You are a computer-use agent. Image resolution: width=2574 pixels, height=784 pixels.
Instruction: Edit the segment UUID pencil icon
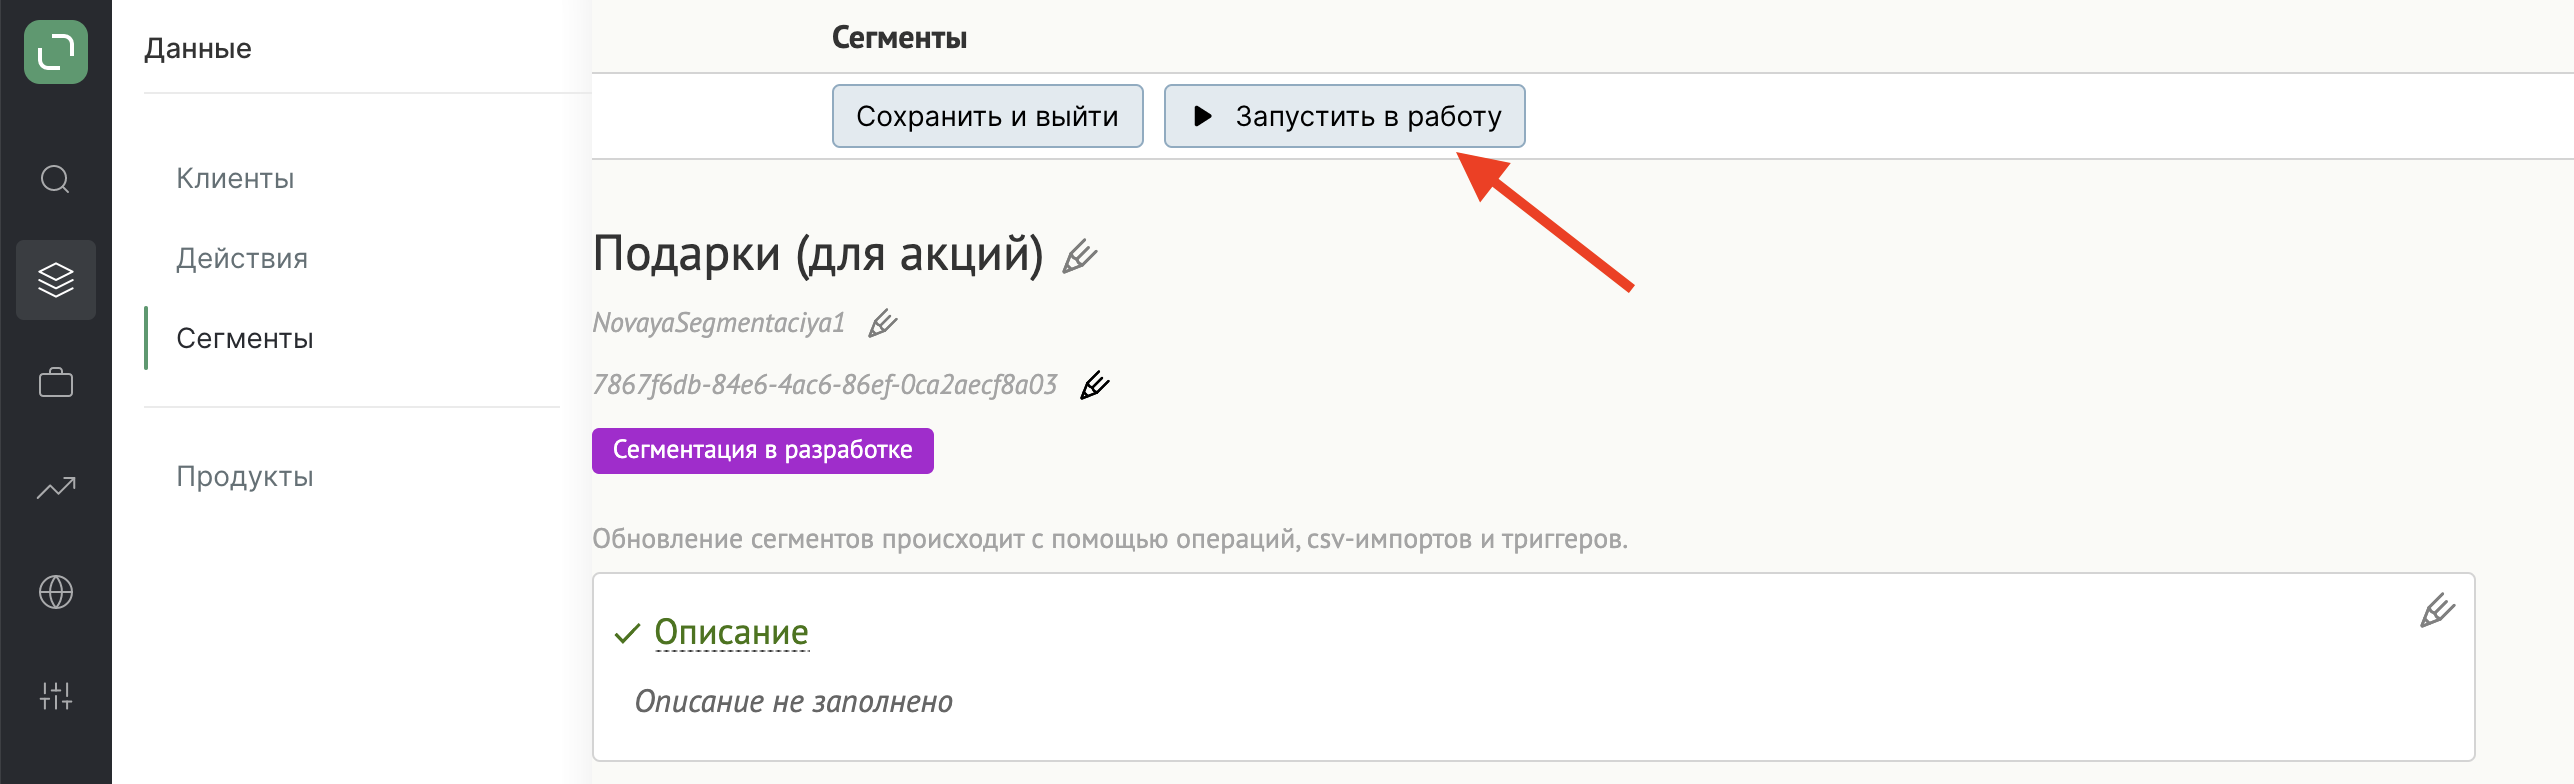coord(1095,385)
